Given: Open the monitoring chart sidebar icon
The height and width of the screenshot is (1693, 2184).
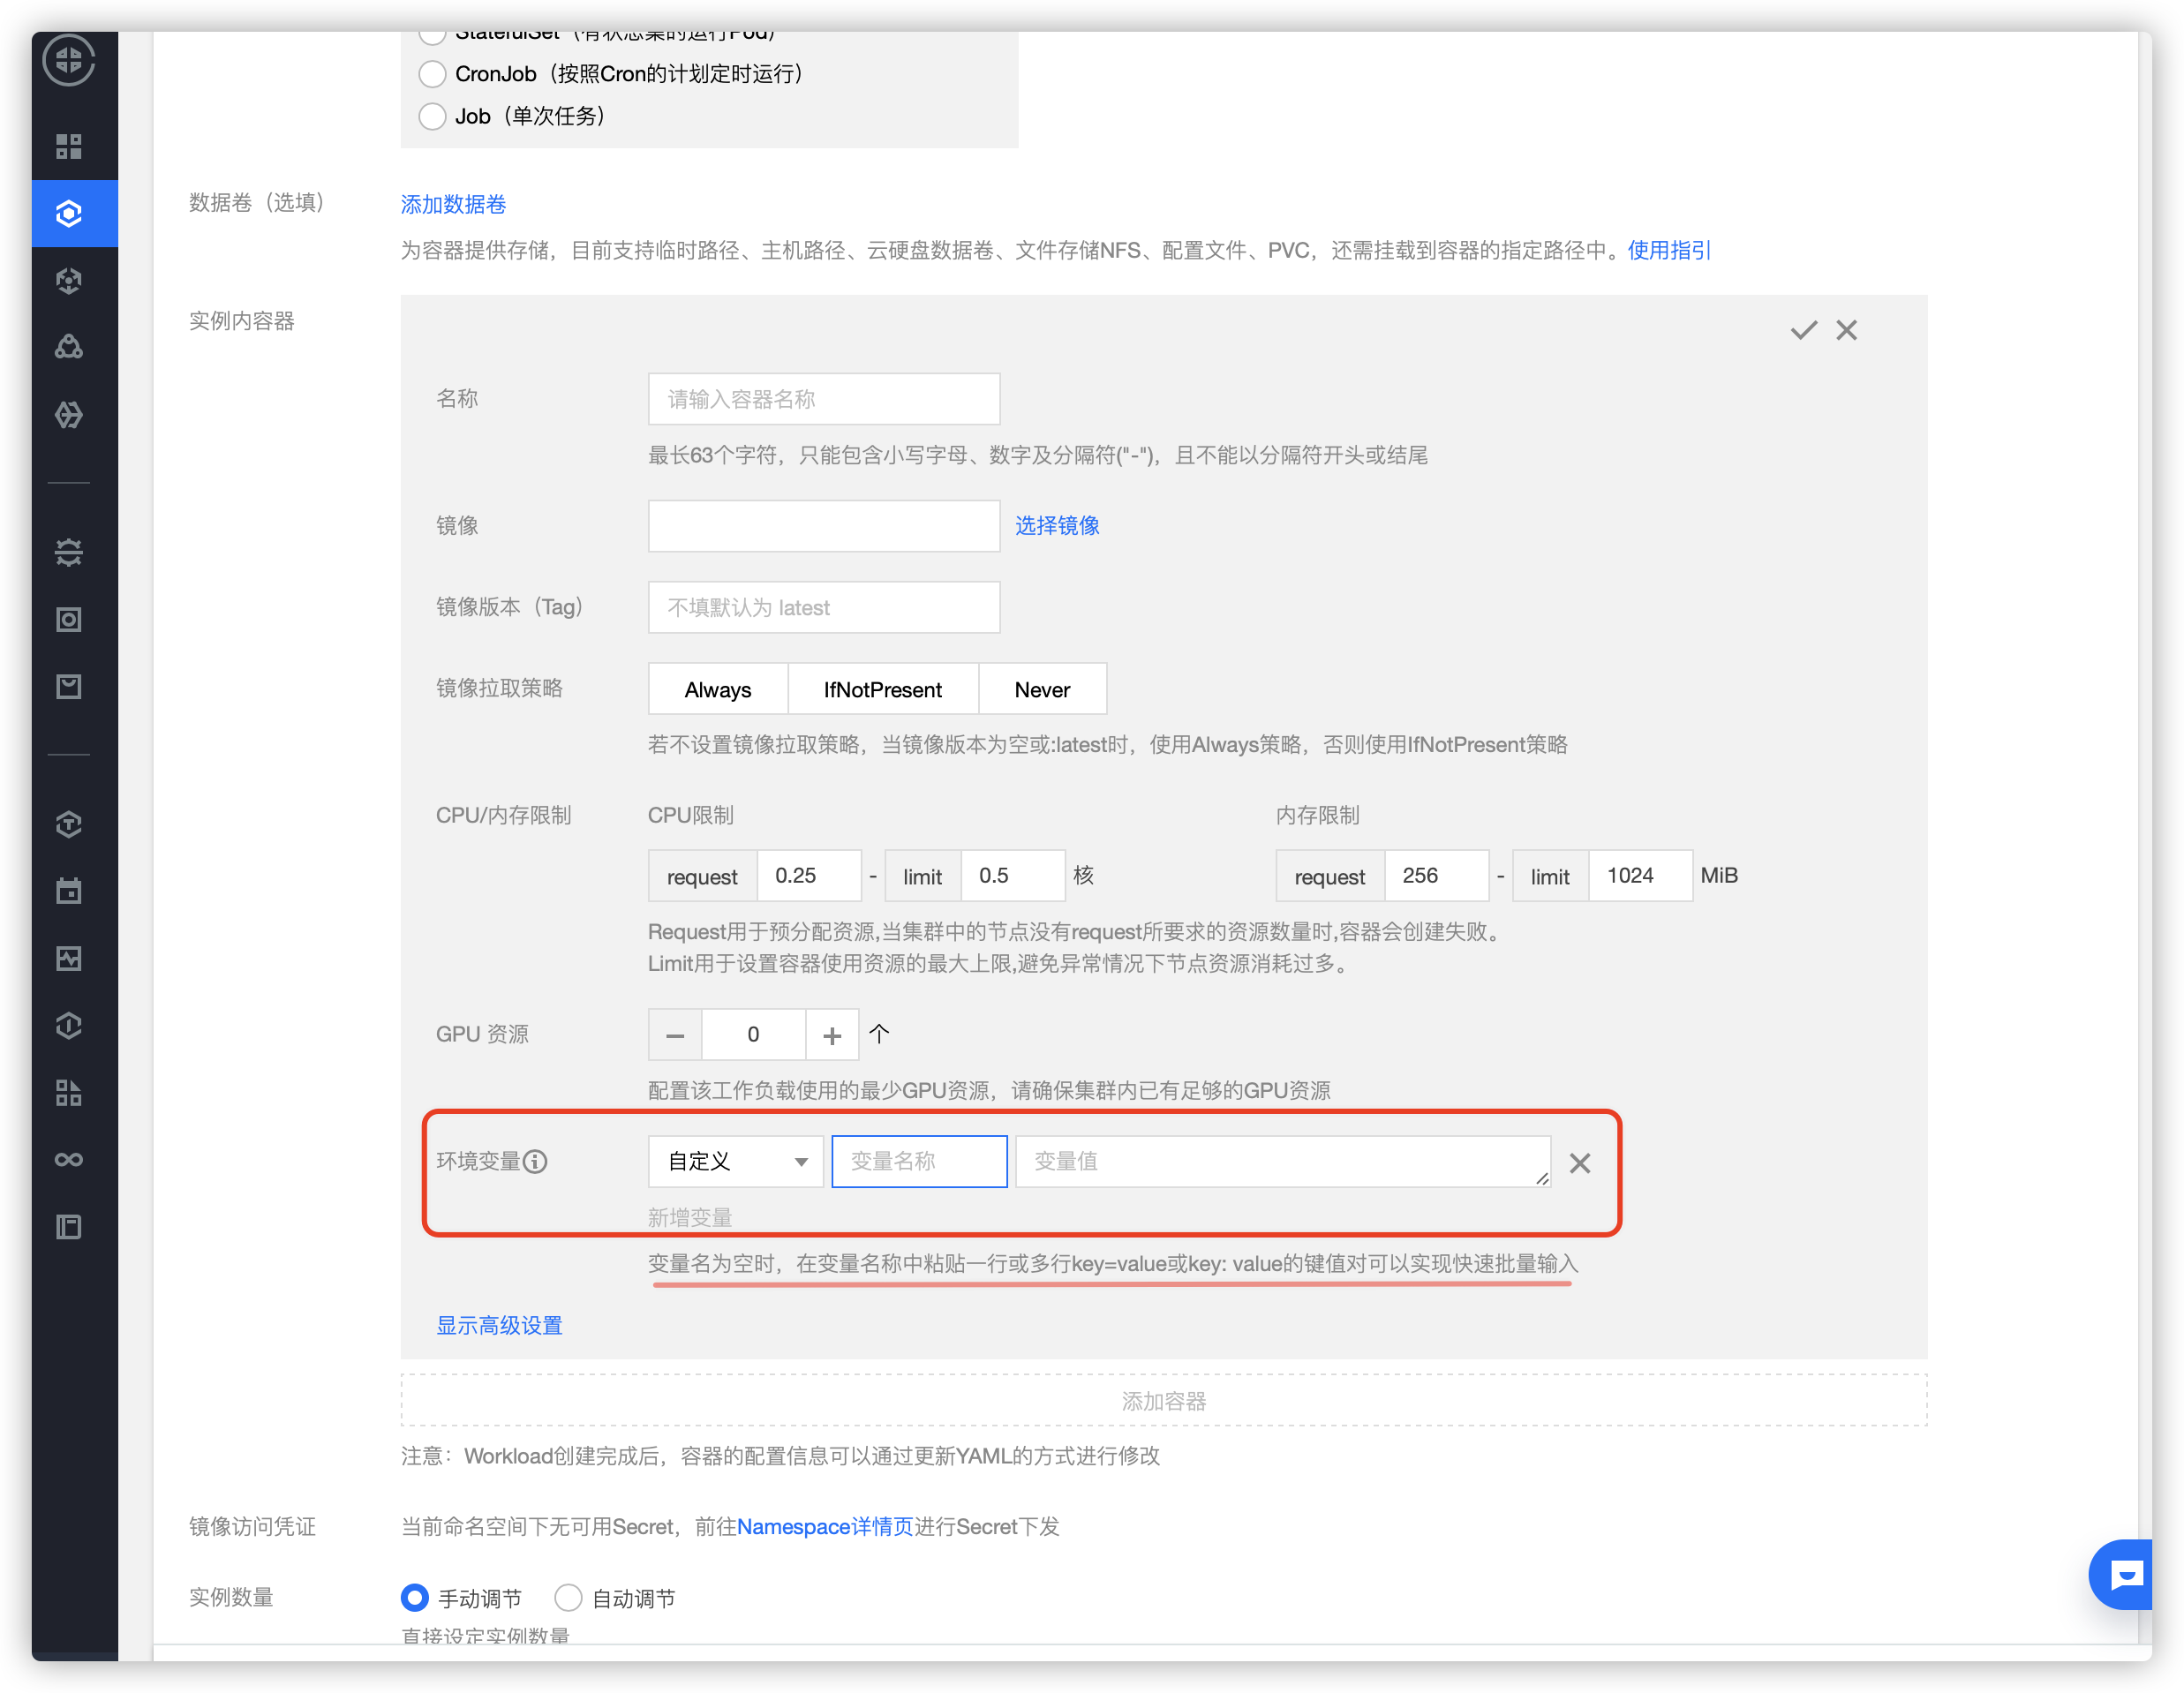Looking at the screenshot, I should click(69, 958).
